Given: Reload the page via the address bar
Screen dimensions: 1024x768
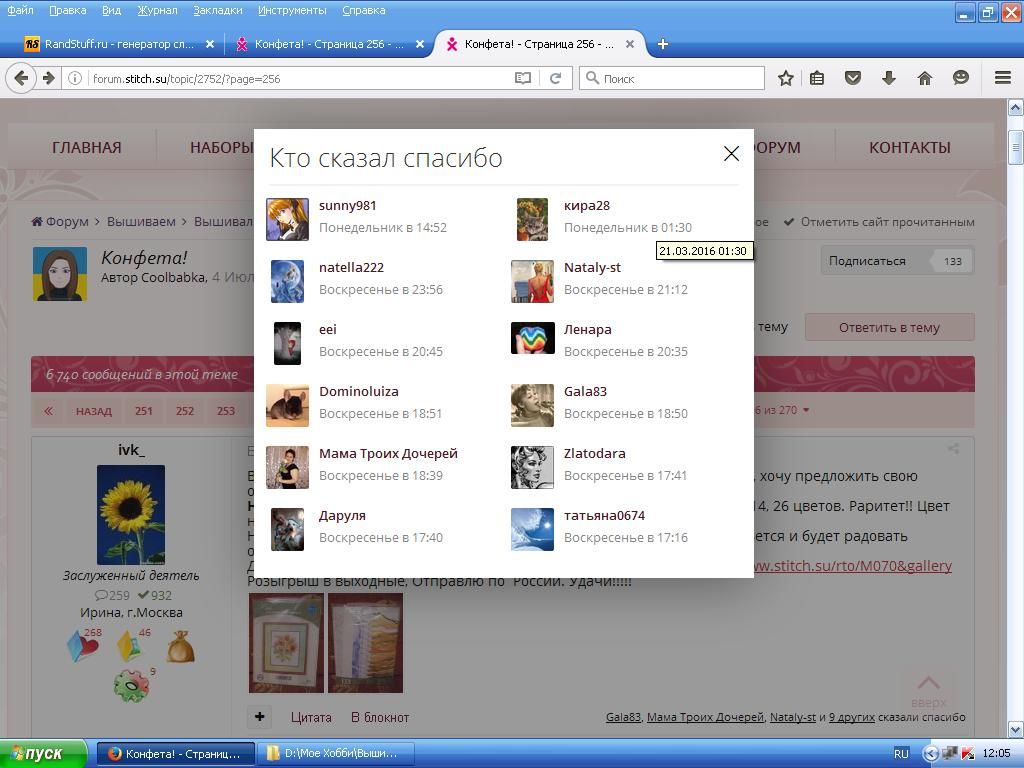Looking at the screenshot, I should click(x=555, y=78).
